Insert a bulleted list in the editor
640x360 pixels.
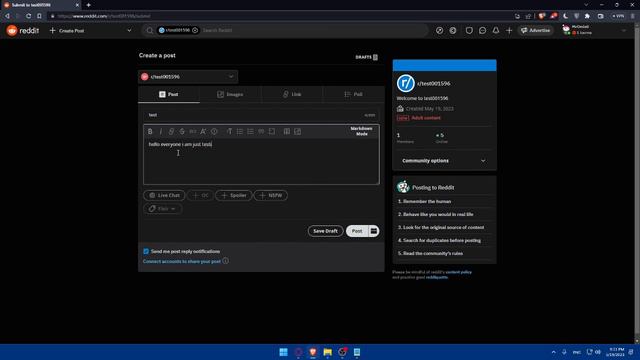point(240,131)
